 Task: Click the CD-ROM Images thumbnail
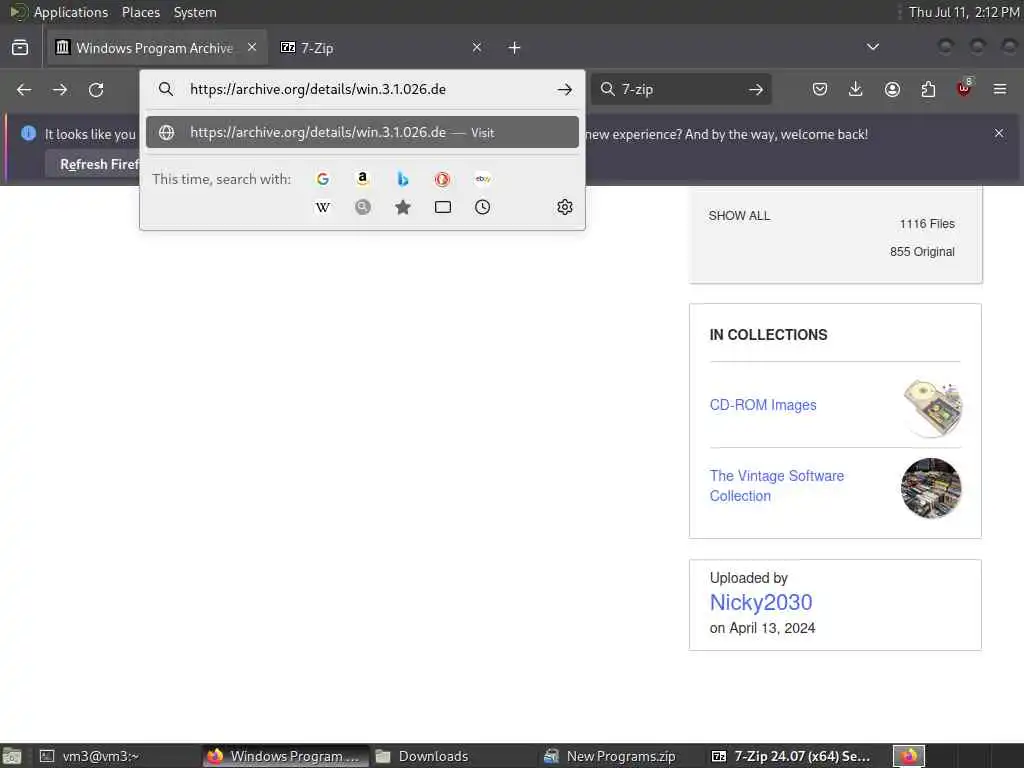(x=932, y=408)
